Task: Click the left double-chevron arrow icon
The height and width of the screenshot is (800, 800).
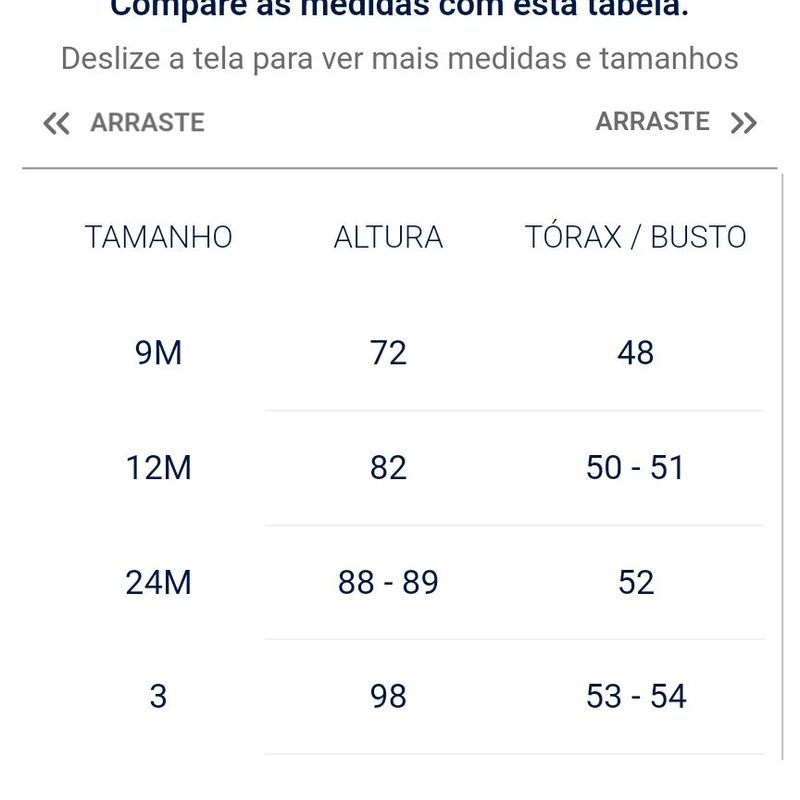Action: pyautogui.click(x=57, y=123)
